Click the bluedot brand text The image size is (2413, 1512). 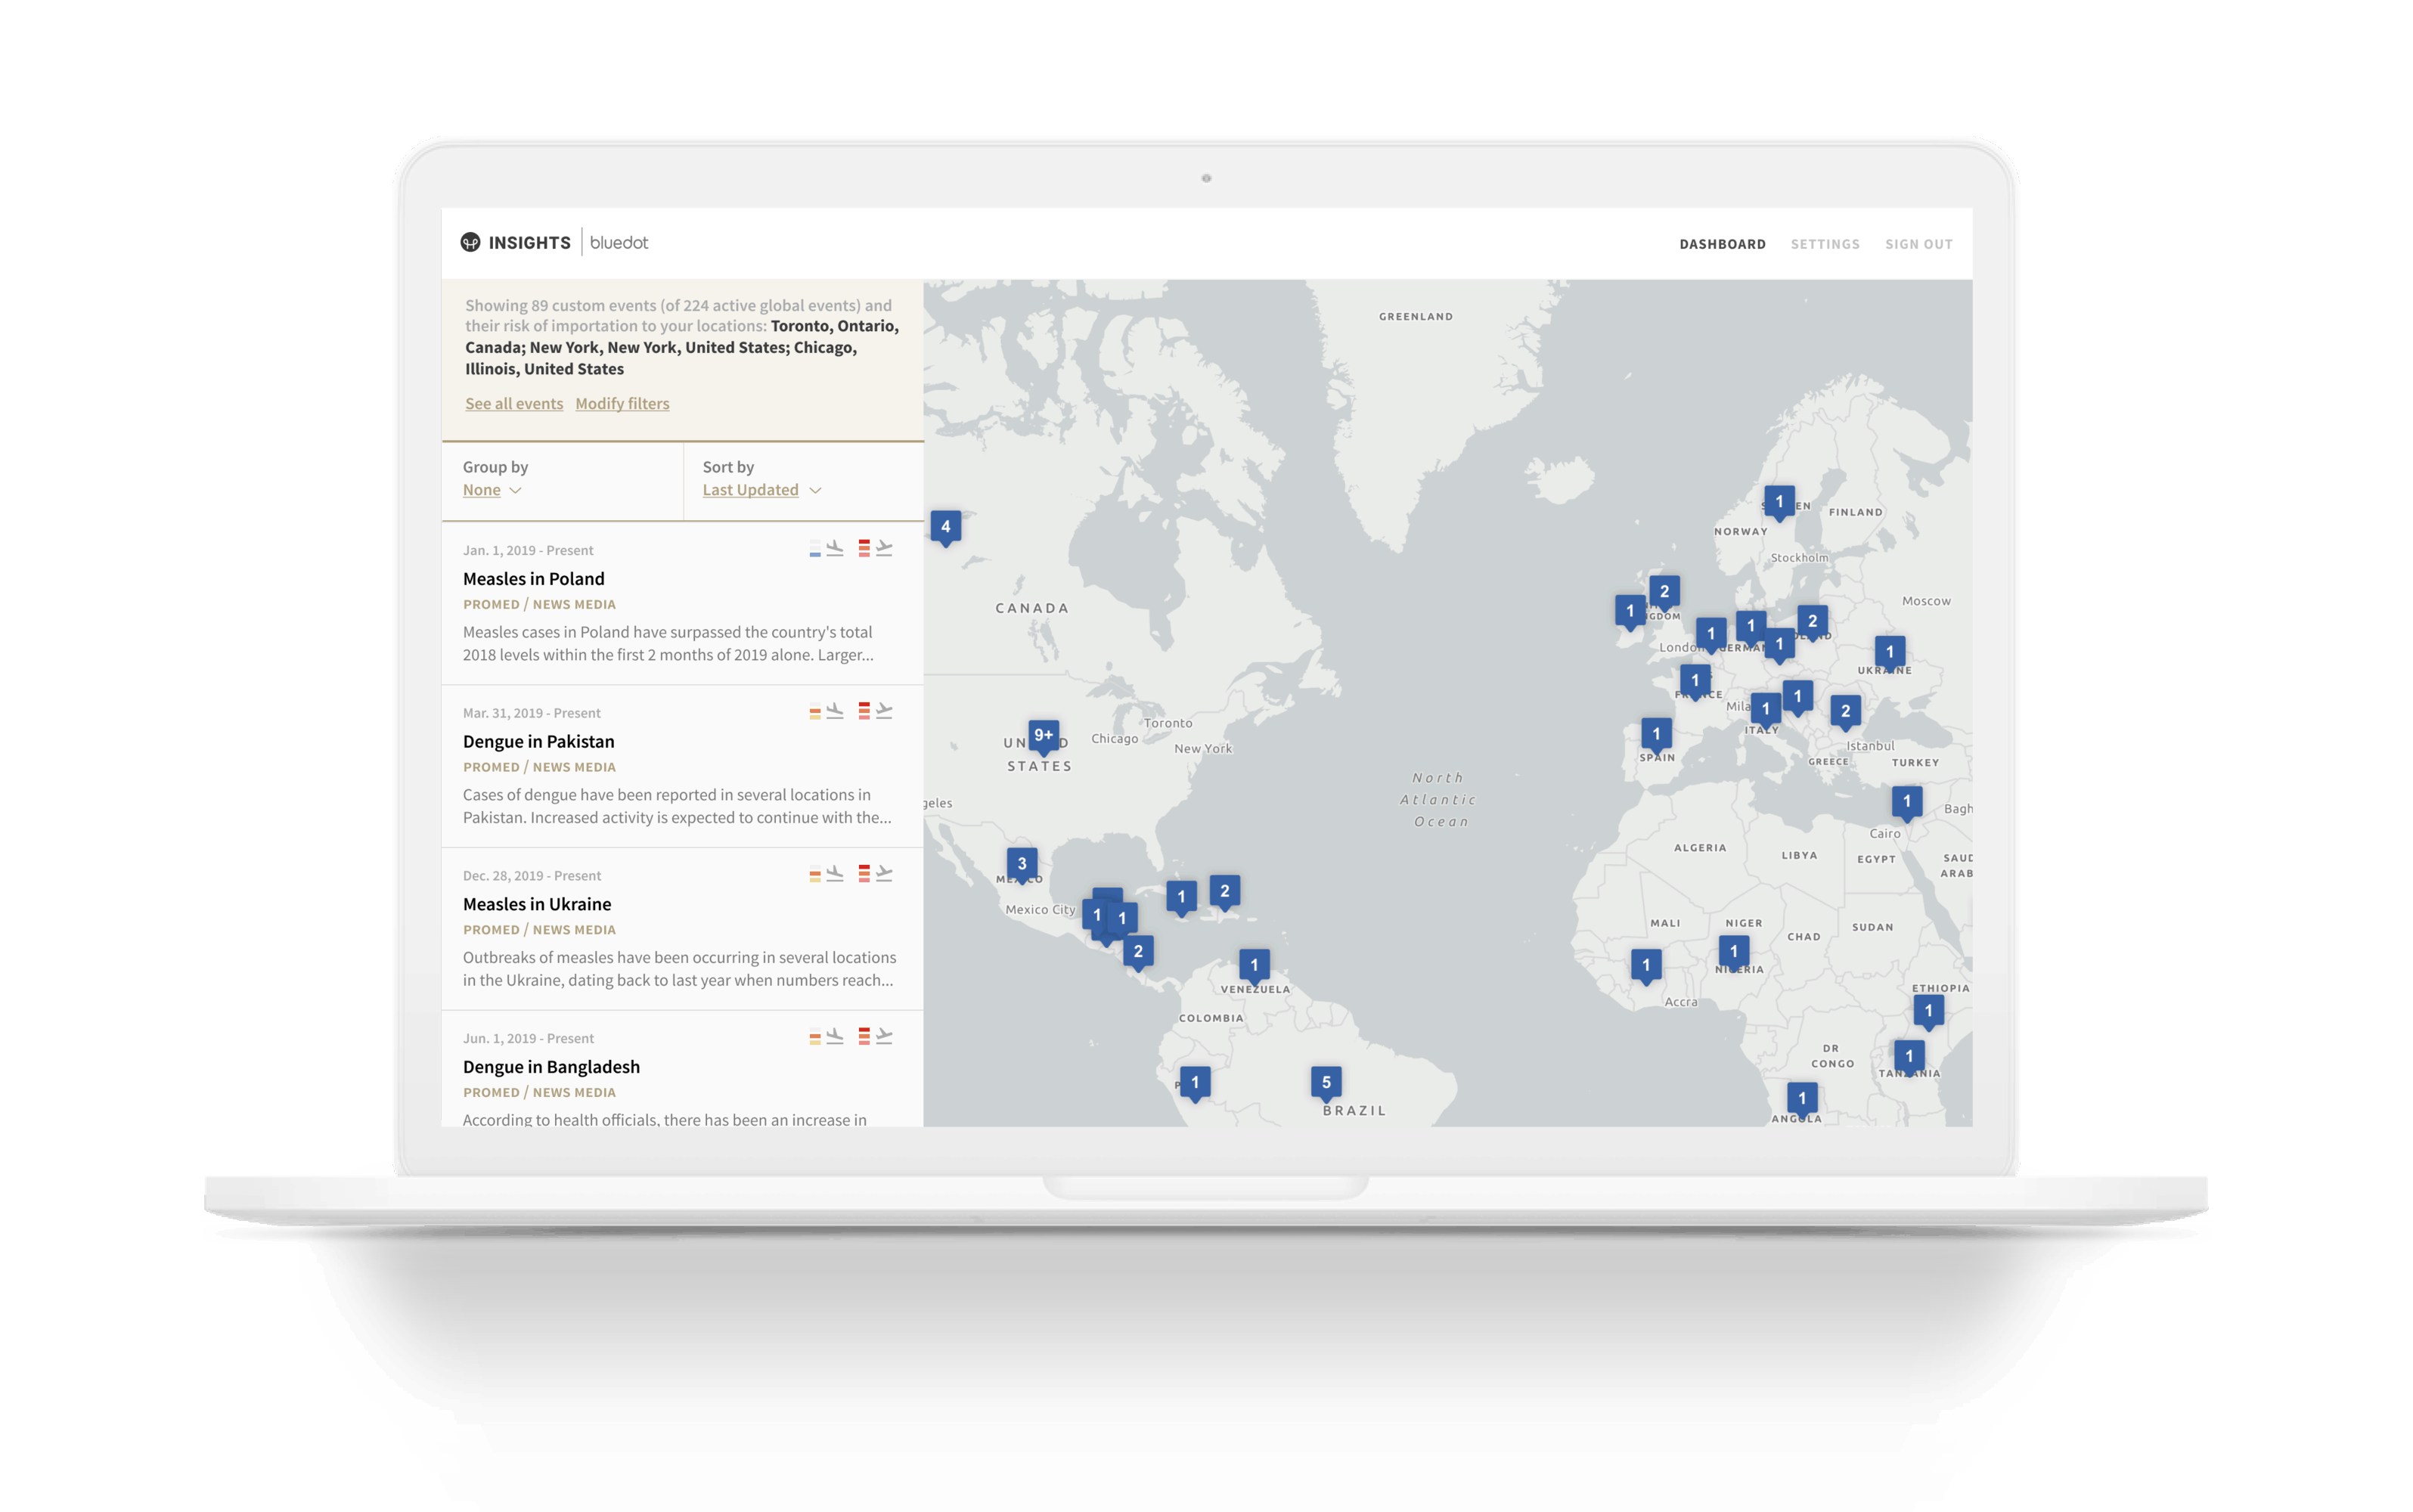point(619,242)
